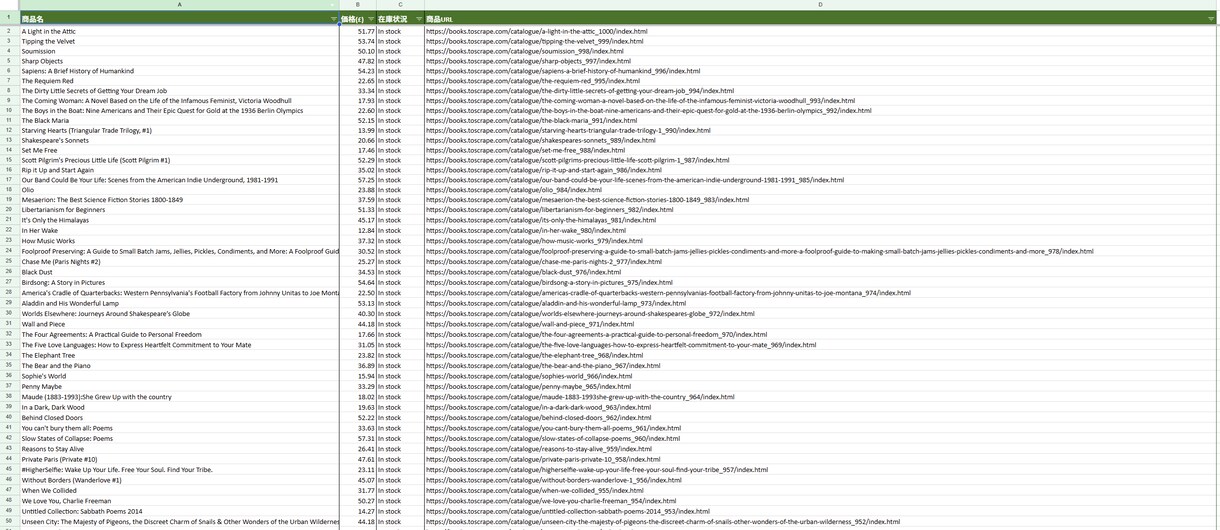
Task: Select price cell 22.65
Action: click(358, 81)
